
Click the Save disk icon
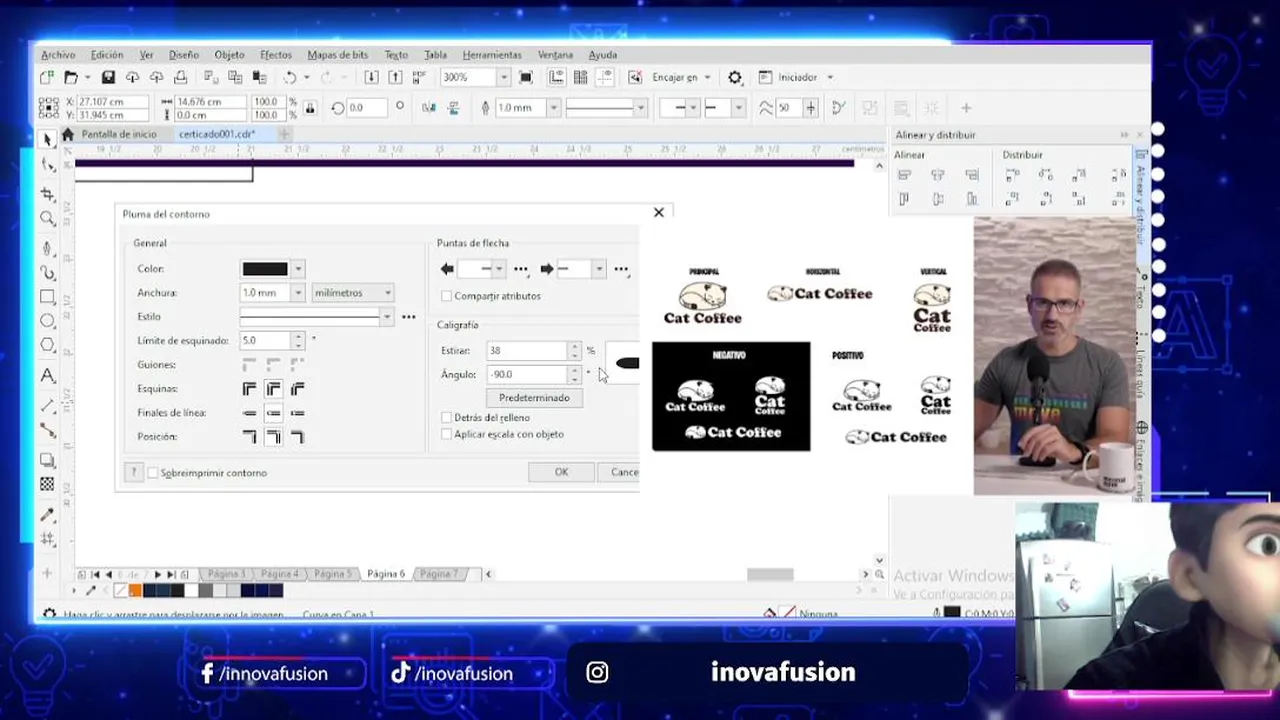pyautogui.click(x=108, y=77)
